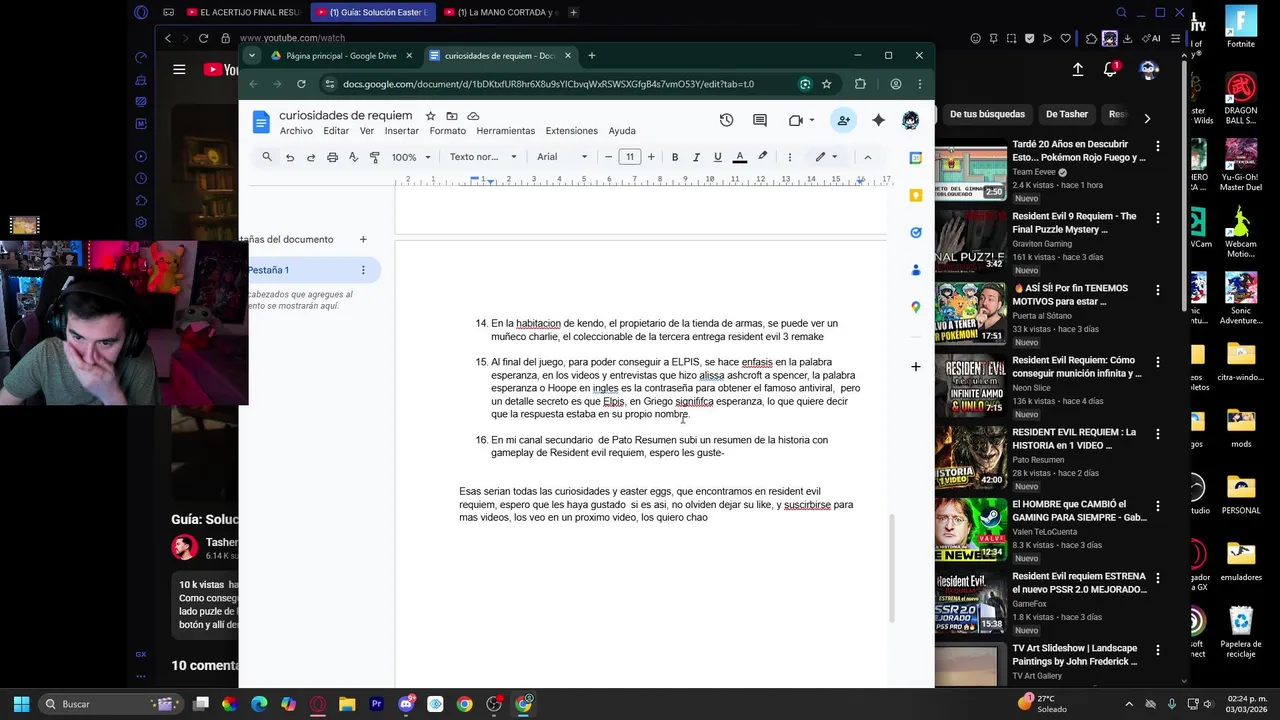
Task: Open the comments panel icon
Action: coord(760,120)
